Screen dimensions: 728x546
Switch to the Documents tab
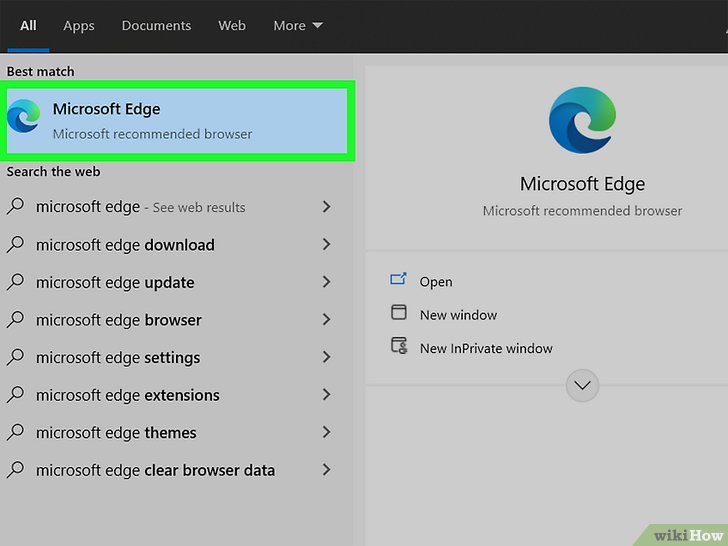pyautogui.click(x=155, y=25)
